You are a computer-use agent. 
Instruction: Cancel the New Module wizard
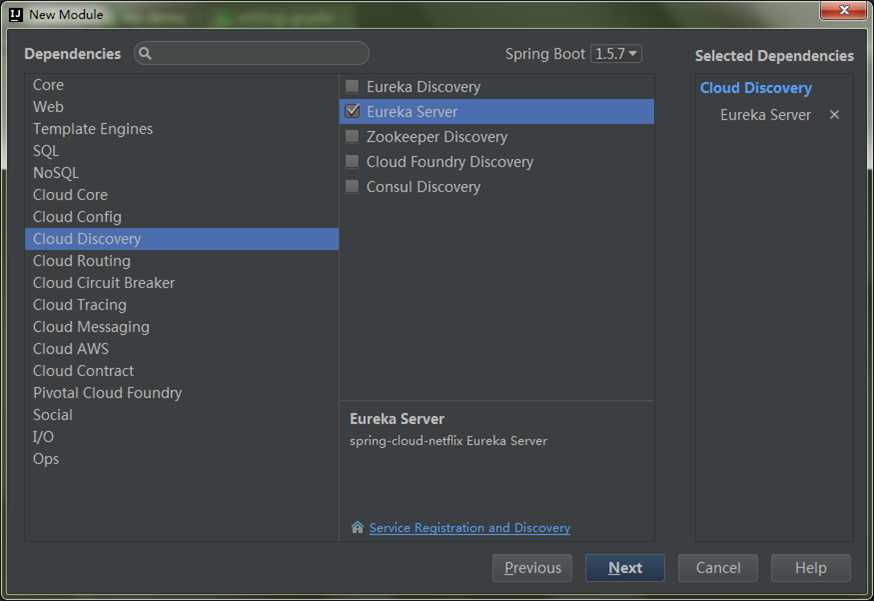point(718,568)
